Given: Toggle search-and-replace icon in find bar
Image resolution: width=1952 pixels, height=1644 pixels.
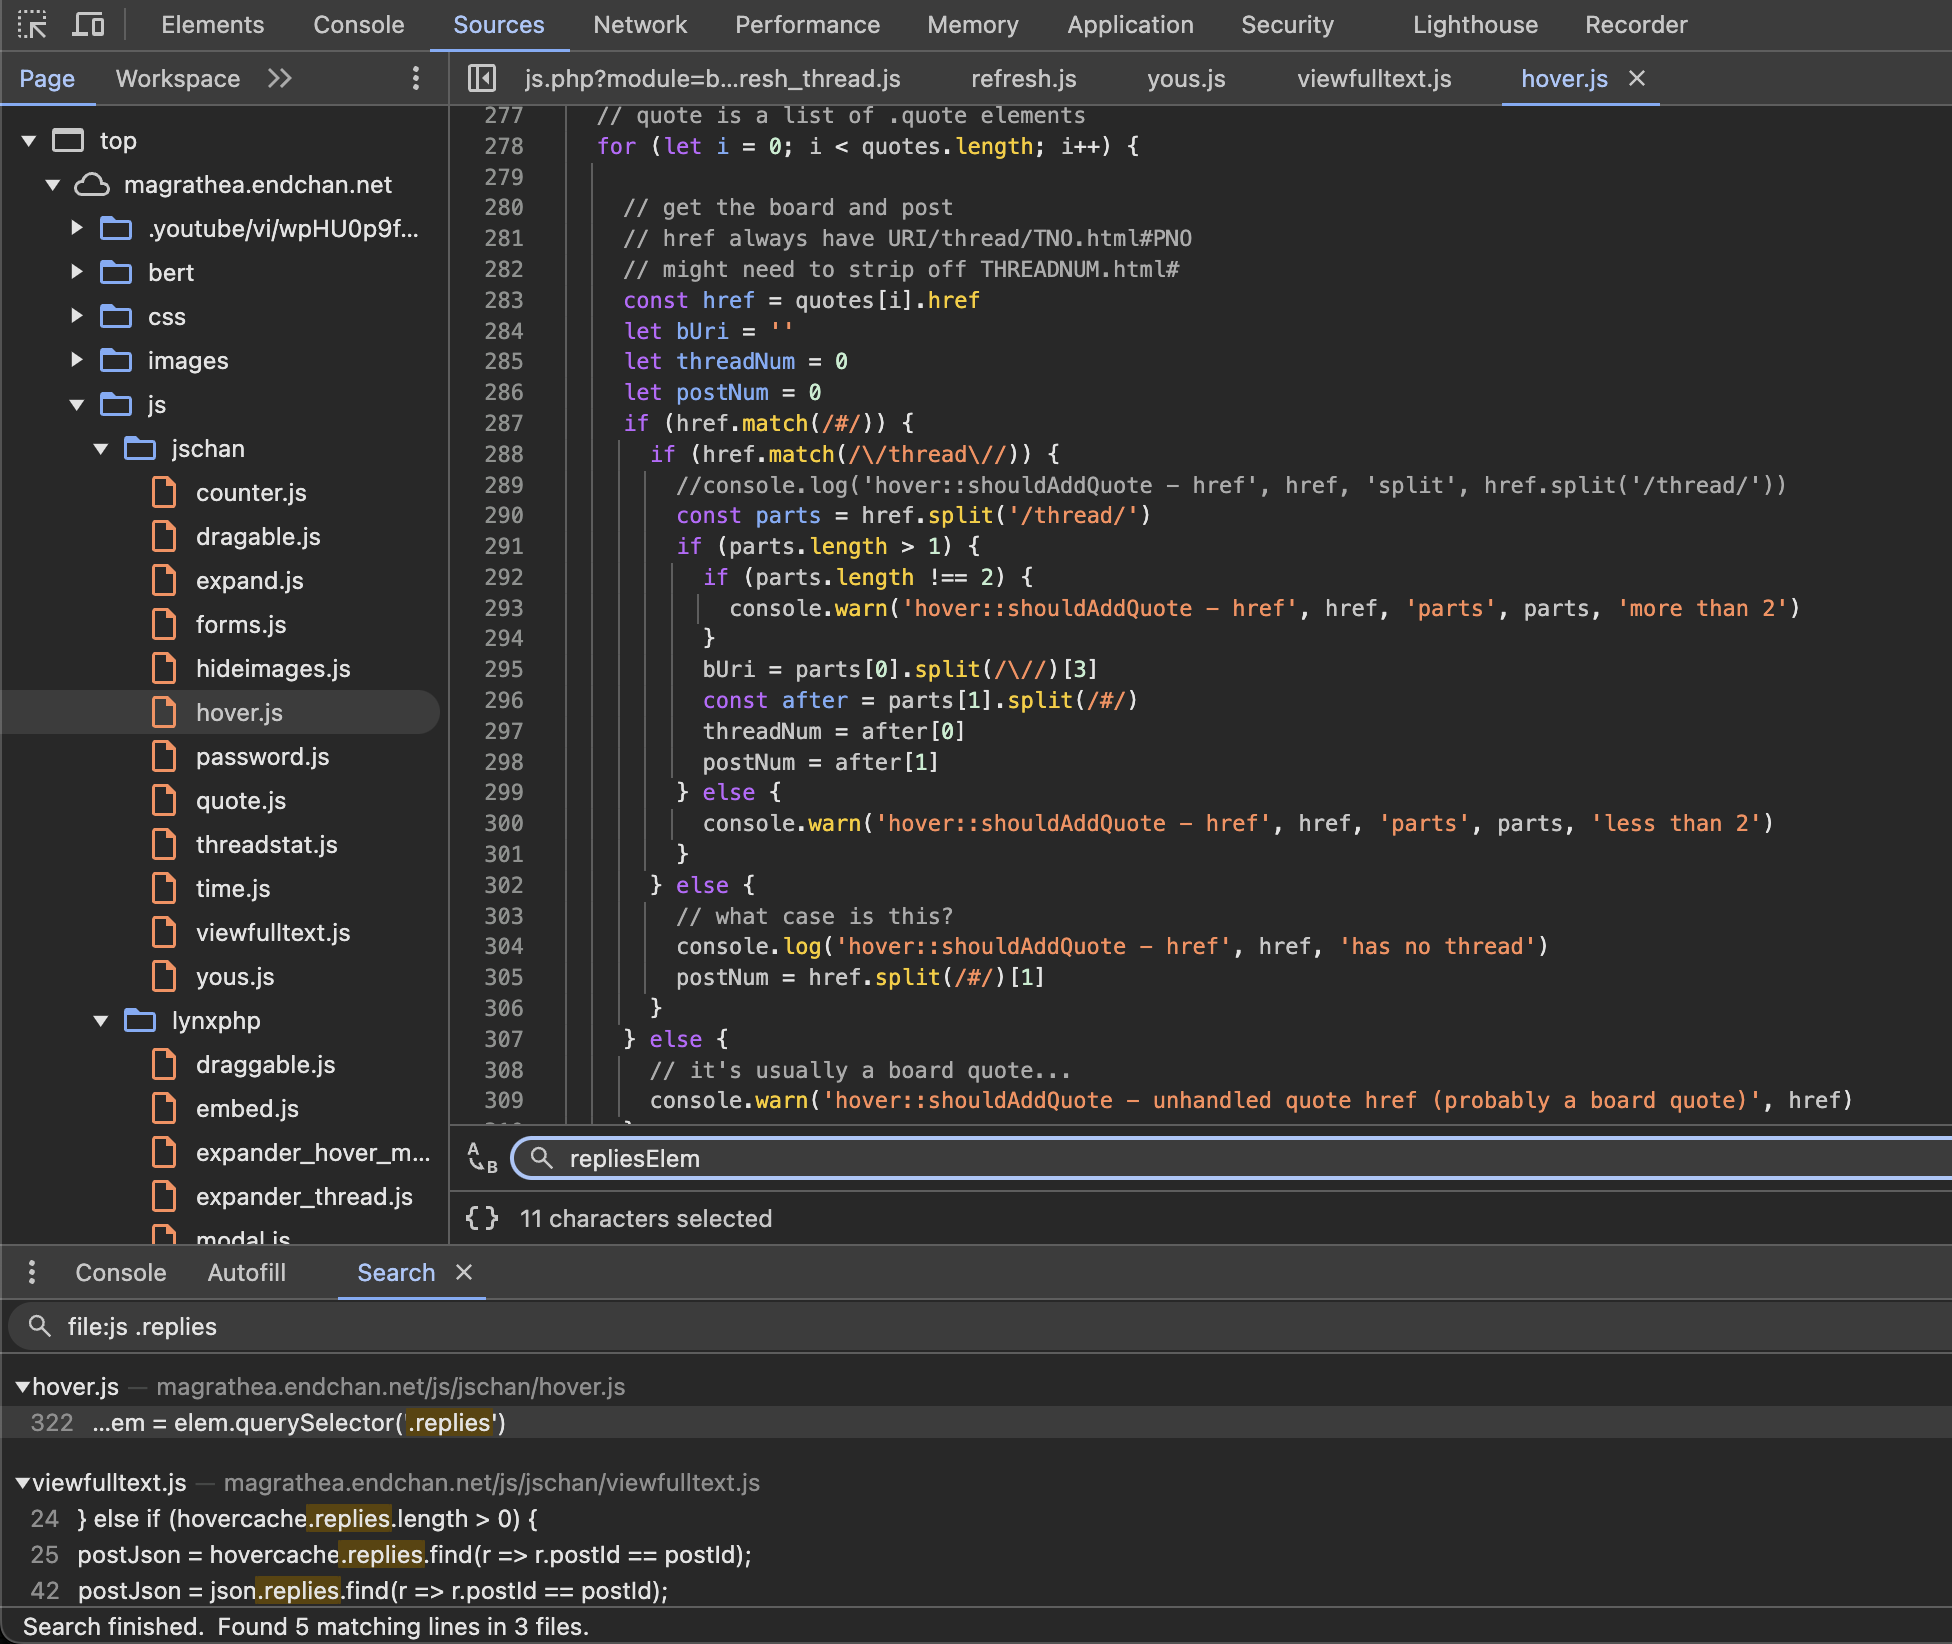Looking at the screenshot, I should [482, 1158].
